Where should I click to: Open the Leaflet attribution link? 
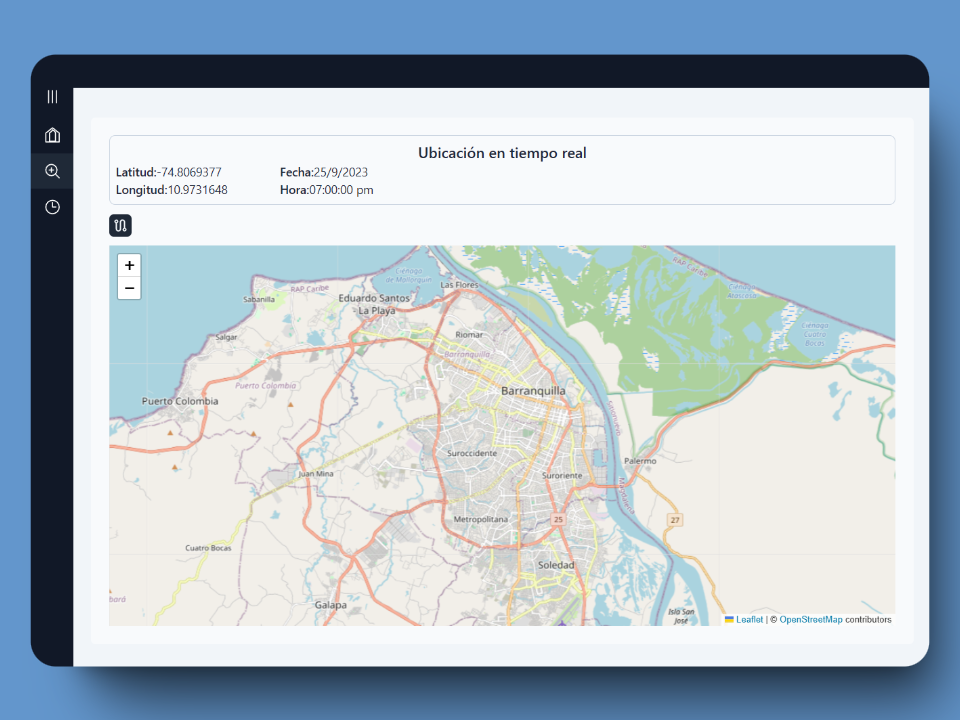click(749, 619)
